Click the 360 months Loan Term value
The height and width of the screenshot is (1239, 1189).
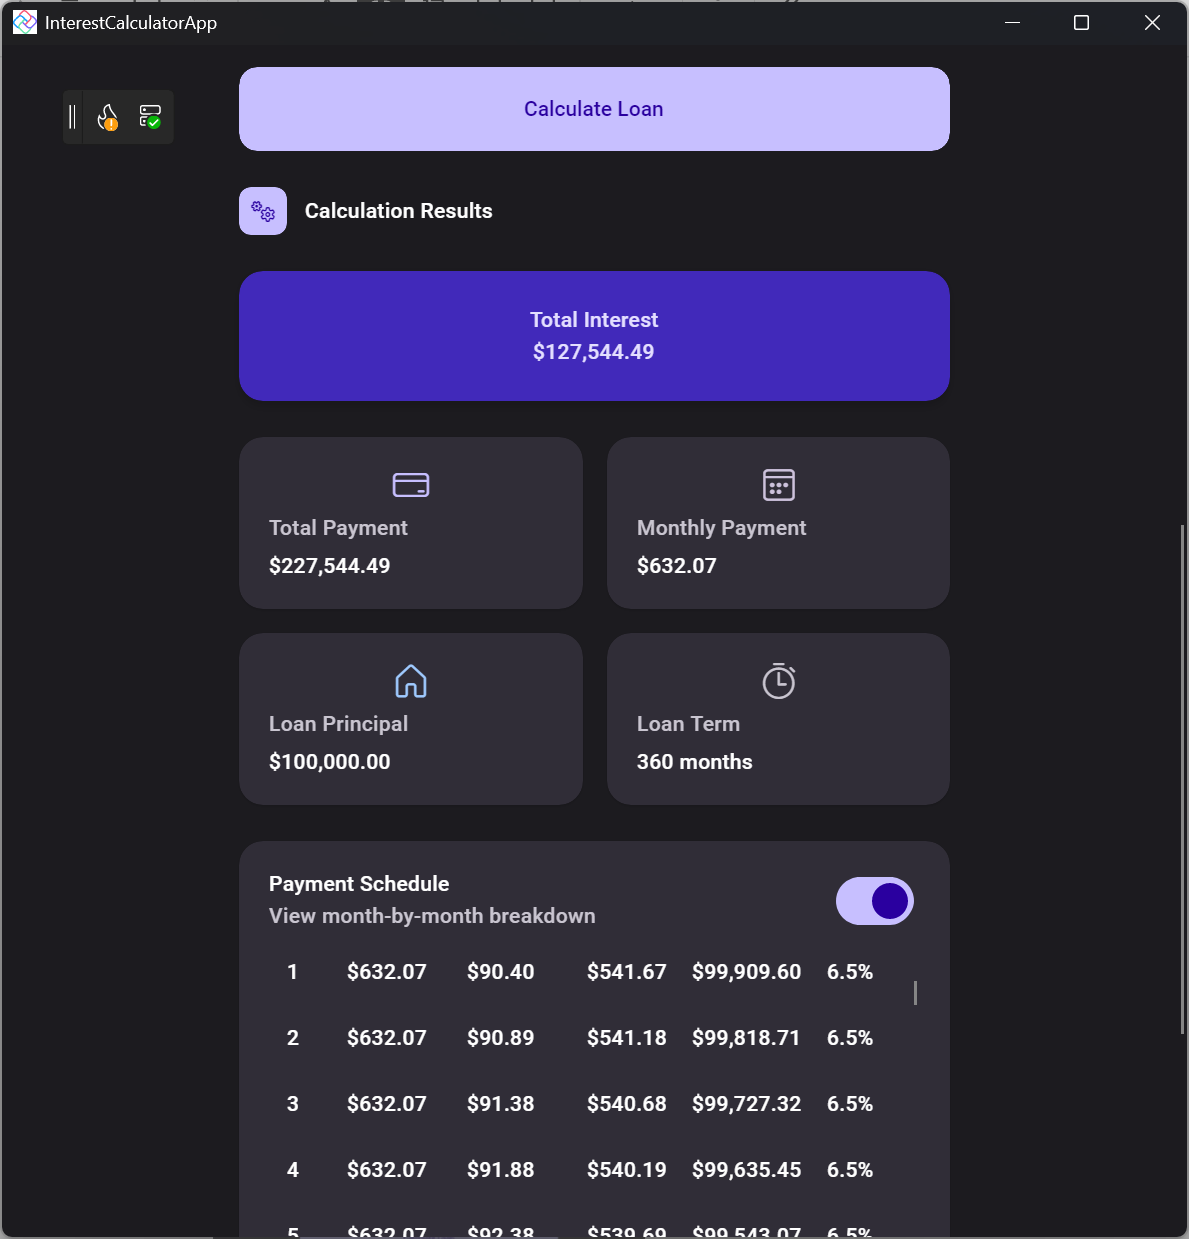point(695,762)
